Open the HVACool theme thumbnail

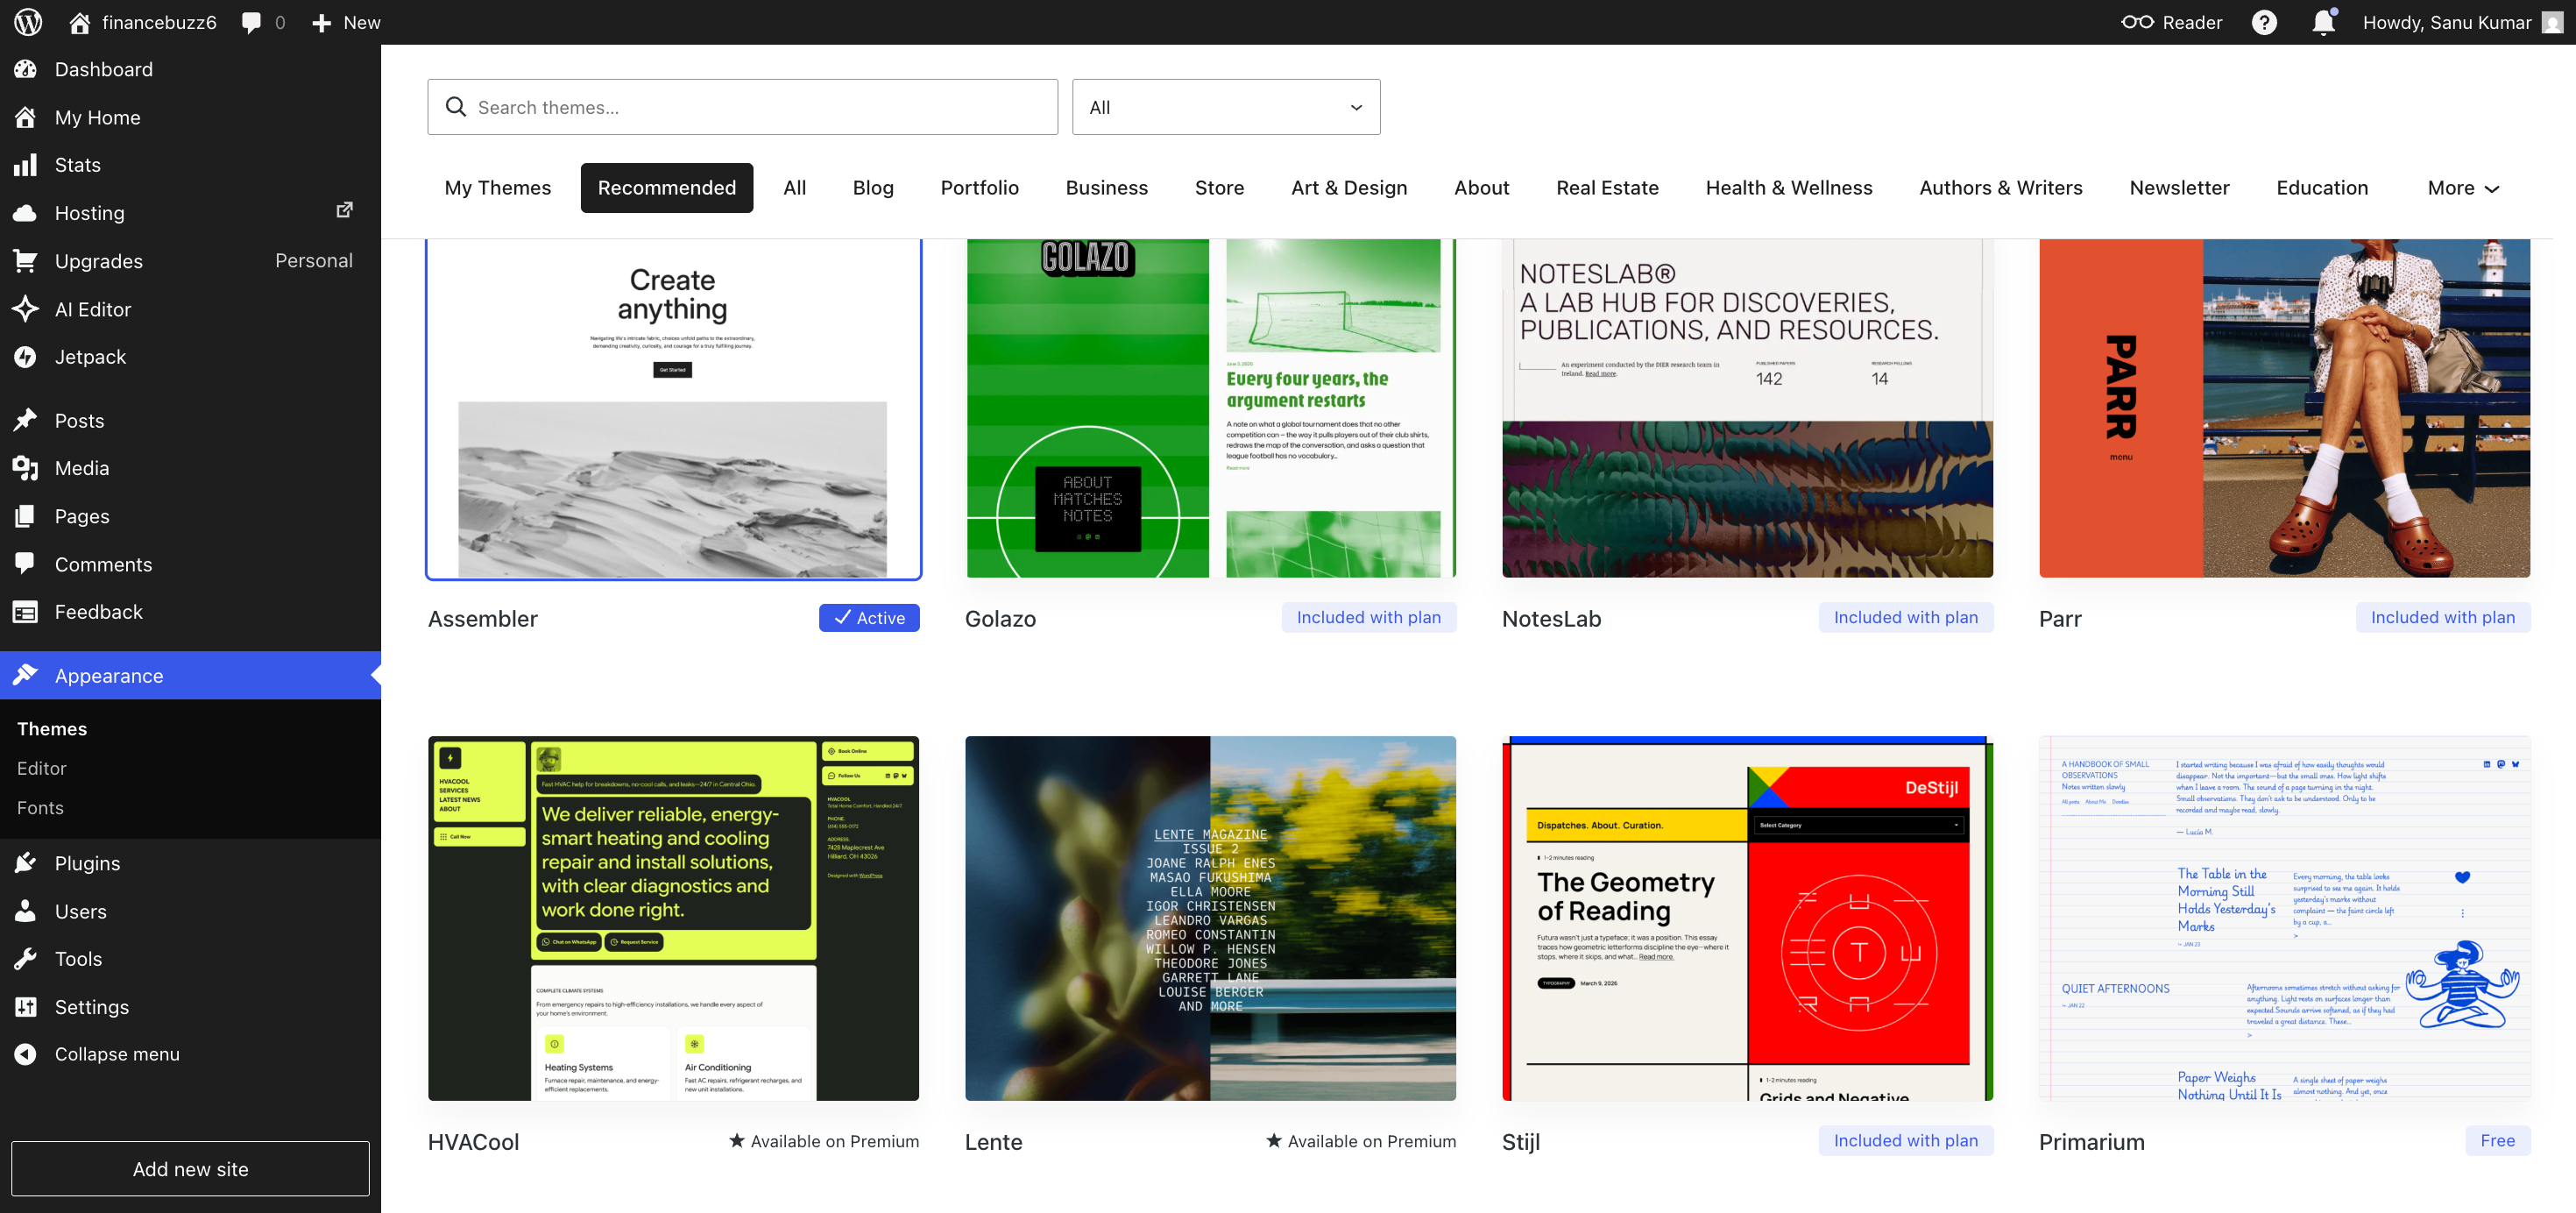(673, 919)
